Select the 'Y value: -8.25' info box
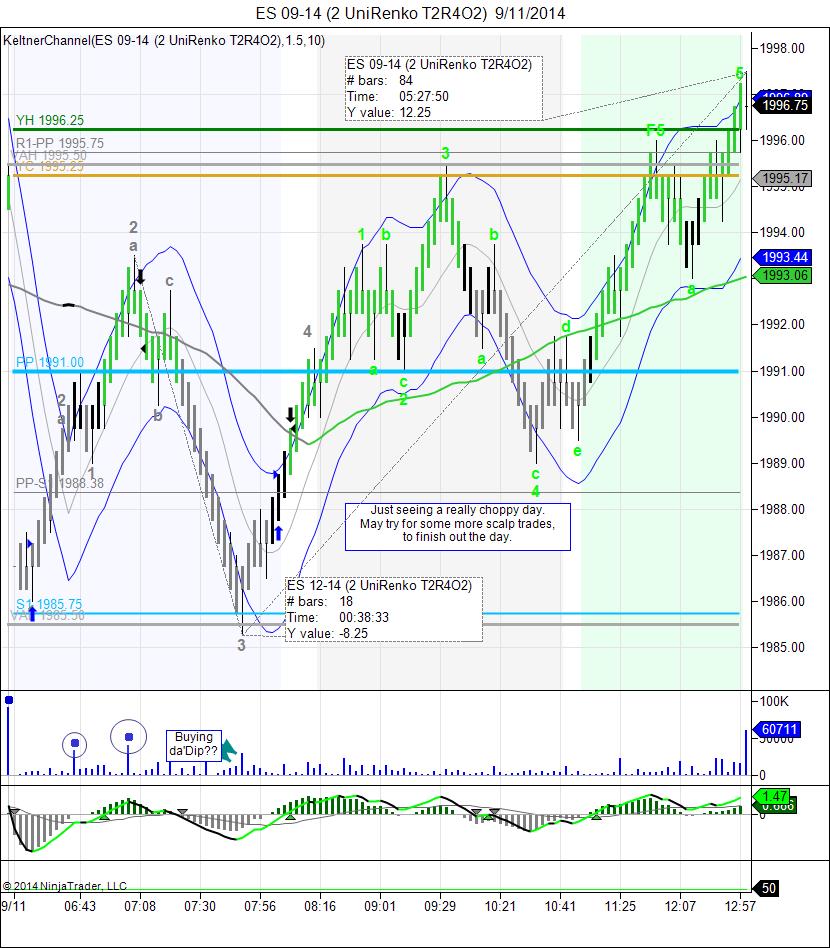Screen dimensions: 830x948 (384, 609)
